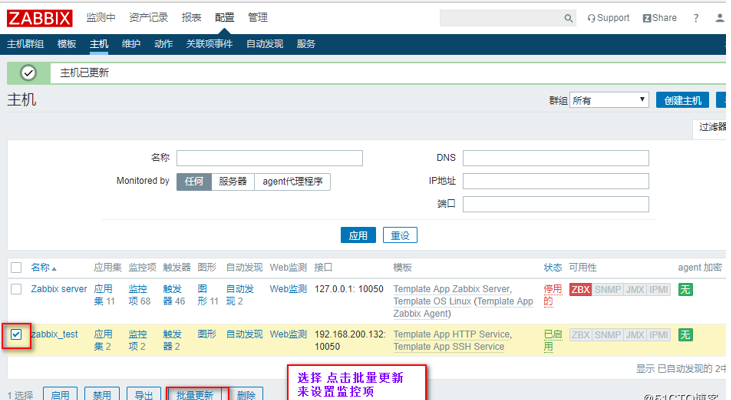
Task: Open 自动发现 for zabbix_test
Action: 244,334
